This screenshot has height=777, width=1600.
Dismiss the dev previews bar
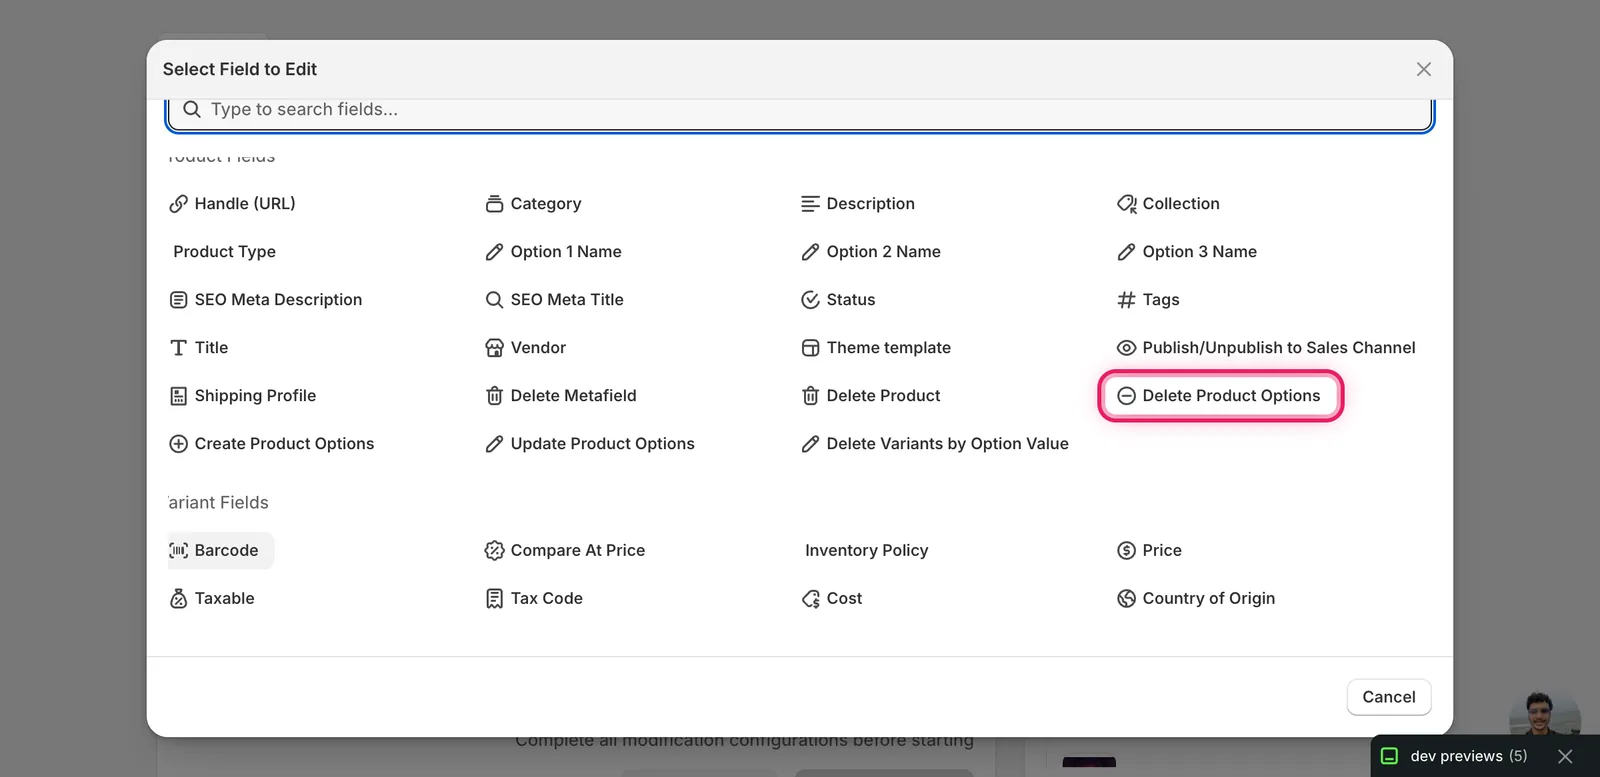click(x=1566, y=756)
